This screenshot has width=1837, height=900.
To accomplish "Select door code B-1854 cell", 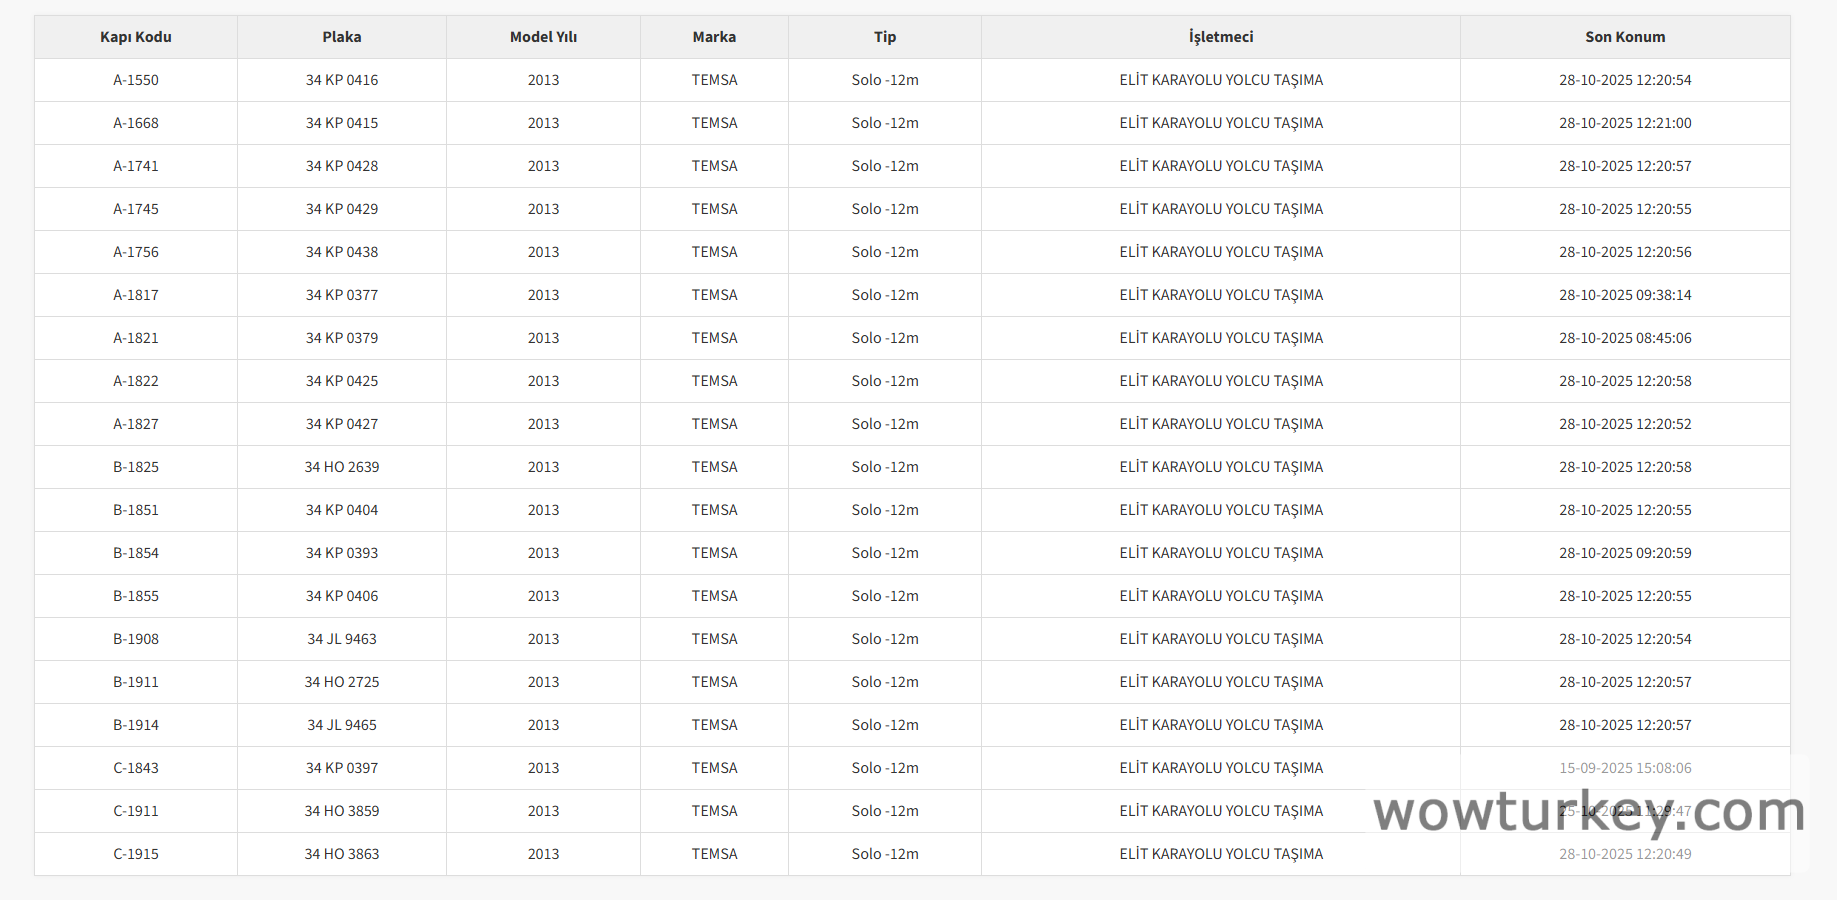I will 136,553.
